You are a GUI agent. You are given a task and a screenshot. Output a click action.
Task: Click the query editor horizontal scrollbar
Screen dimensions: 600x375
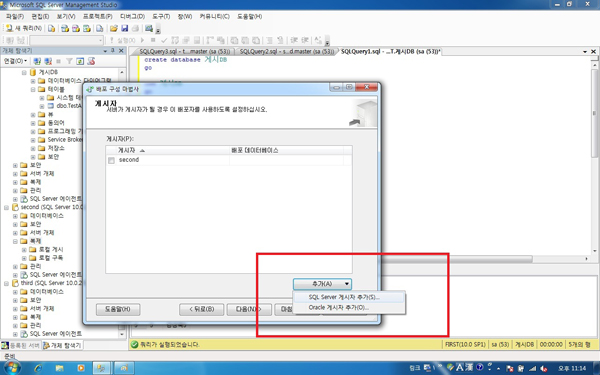[455, 259]
